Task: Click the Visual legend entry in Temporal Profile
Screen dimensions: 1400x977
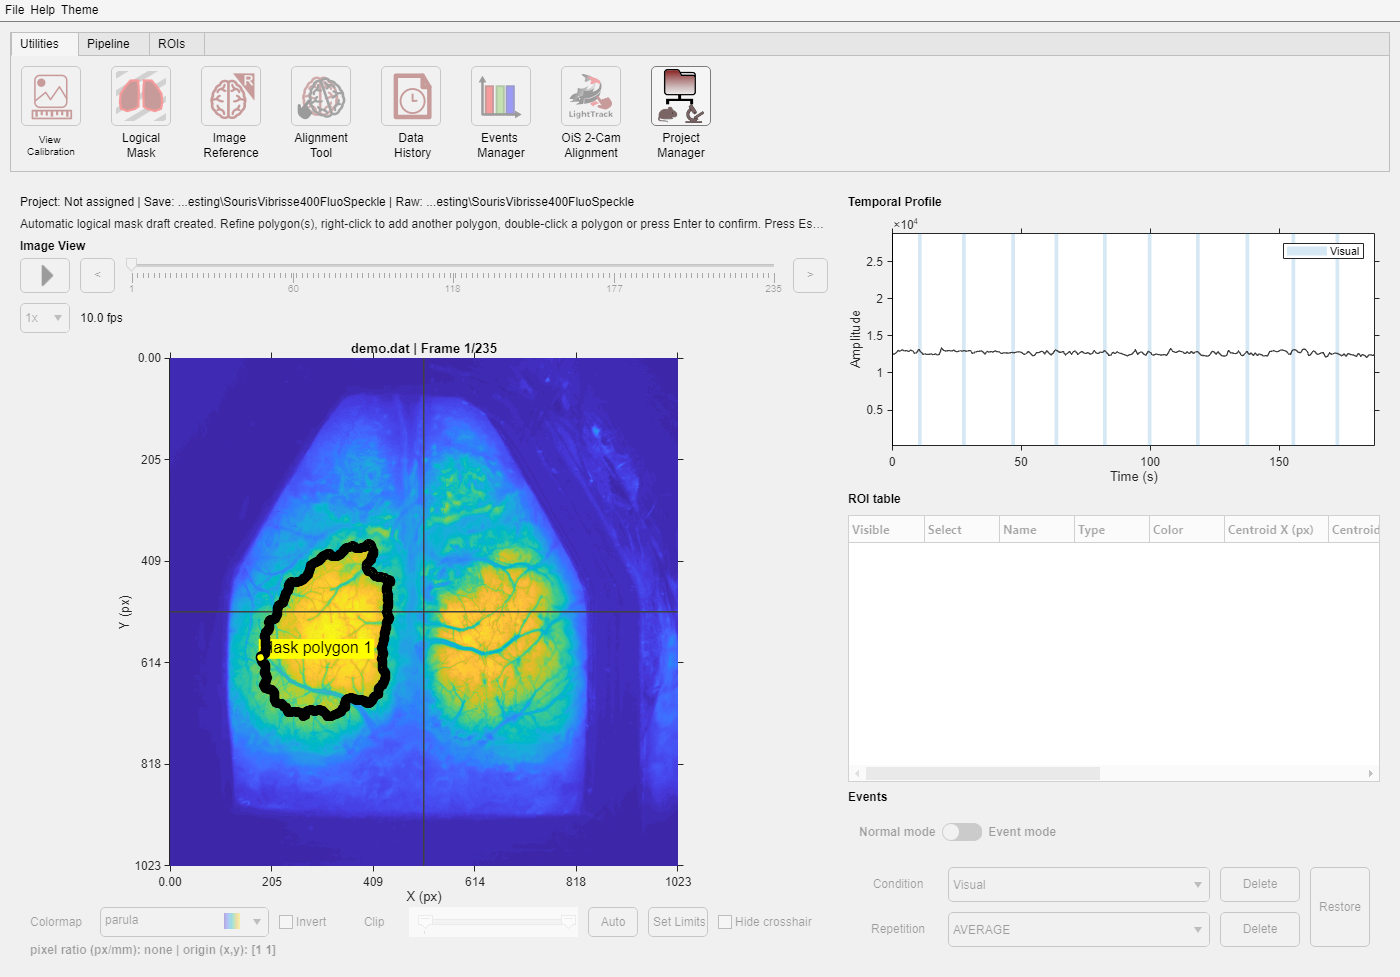Action: [x=1323, y=251]
